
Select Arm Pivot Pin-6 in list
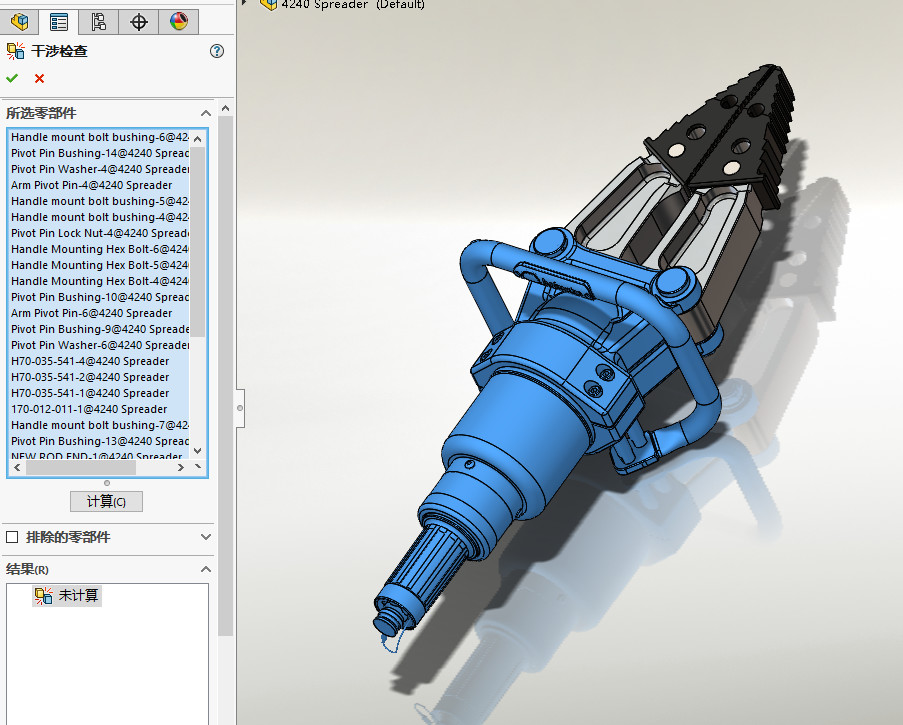(x=100, y=313)
